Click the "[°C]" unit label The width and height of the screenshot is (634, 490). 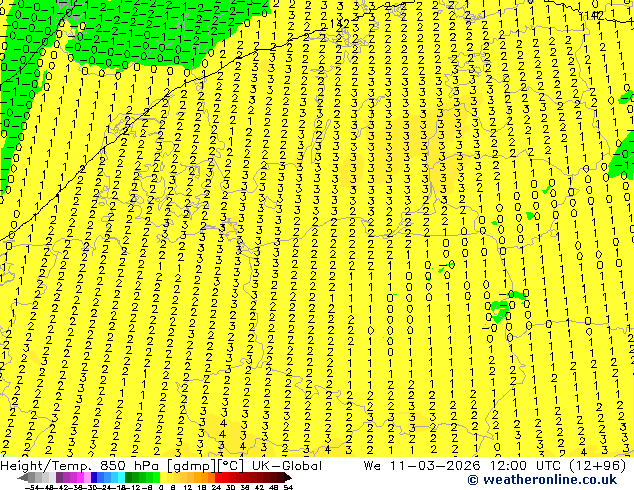click(x=232, y=466)
